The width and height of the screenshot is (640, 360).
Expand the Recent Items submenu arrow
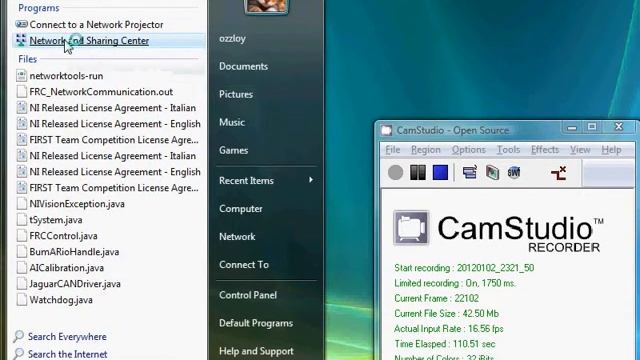coord(311,180)
